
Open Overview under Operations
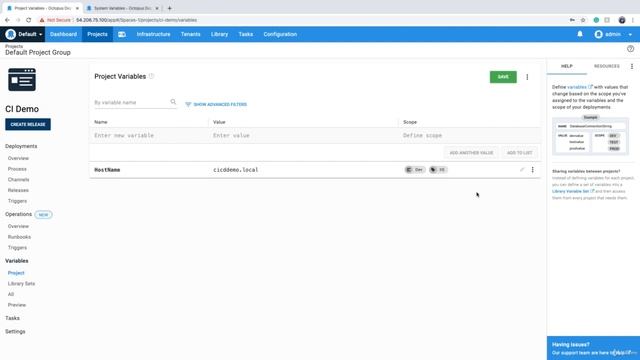click(18, 226)
